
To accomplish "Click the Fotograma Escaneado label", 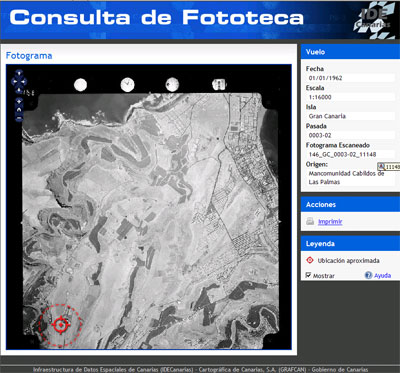I will [x=338, y=145].
